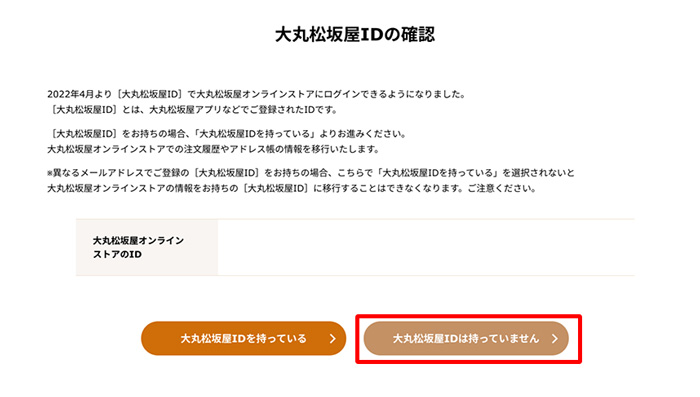This screenshot has width=700, height=397.
Task: Click the ストアのID text in table label
Action: point(117,255)
